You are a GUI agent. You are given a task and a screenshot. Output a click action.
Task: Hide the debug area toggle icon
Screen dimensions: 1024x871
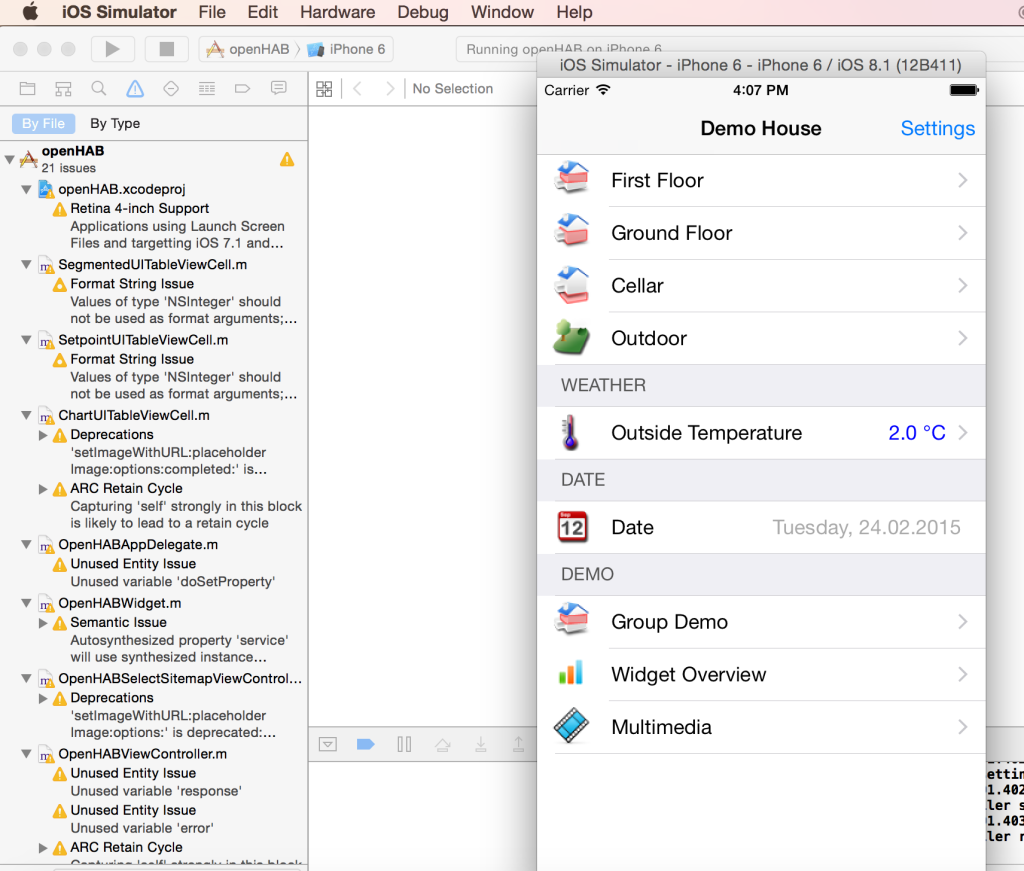point(328,744)
